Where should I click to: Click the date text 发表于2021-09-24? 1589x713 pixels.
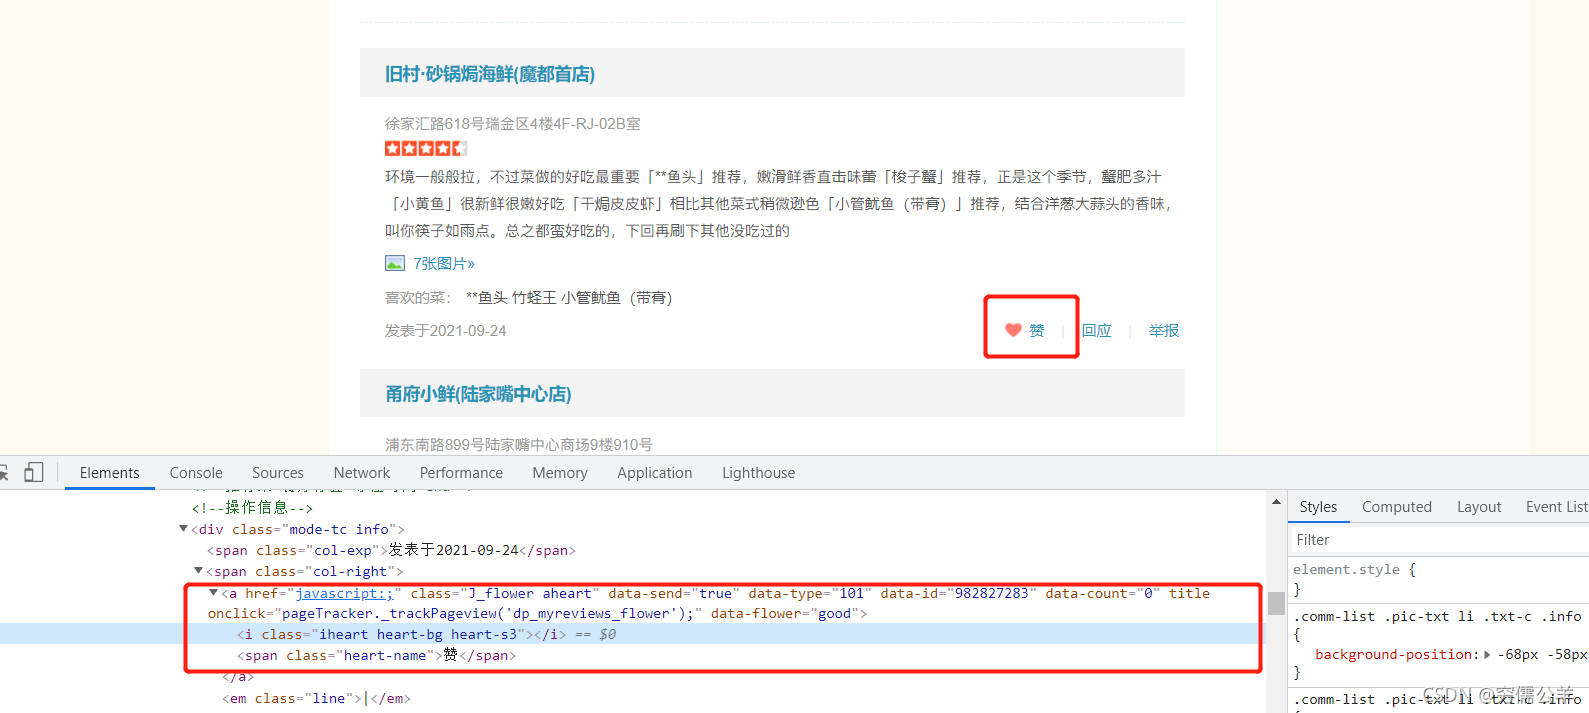(446, 330)
